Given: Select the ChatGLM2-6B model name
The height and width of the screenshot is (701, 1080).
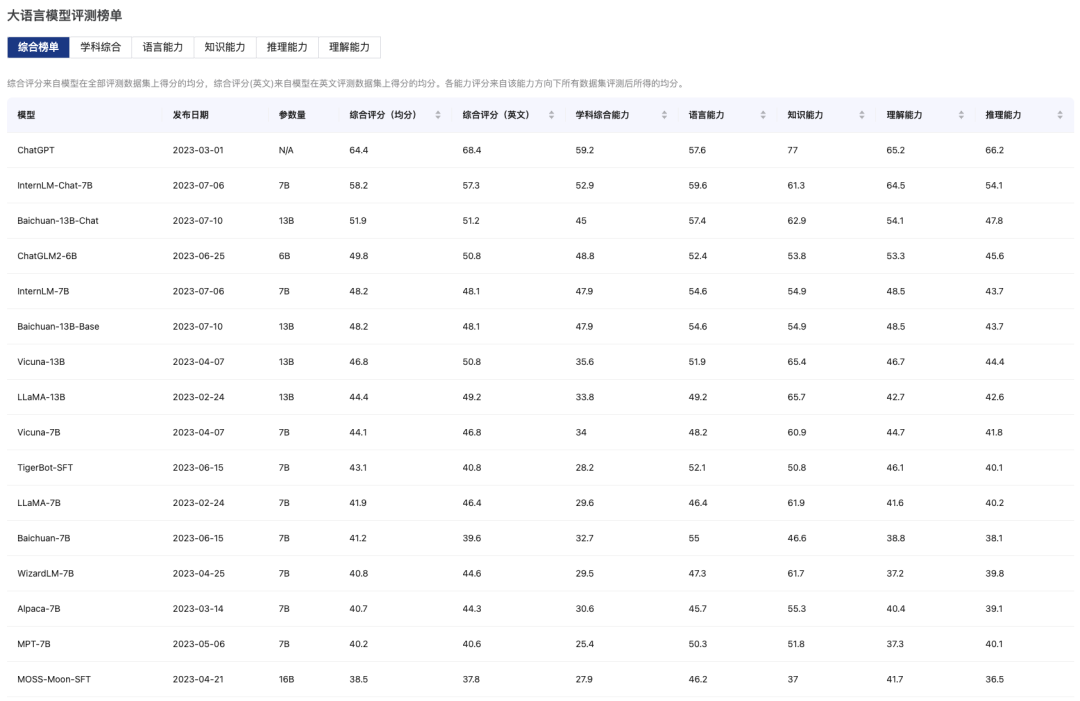Looking at the screenshot, I should pos(47,255).
